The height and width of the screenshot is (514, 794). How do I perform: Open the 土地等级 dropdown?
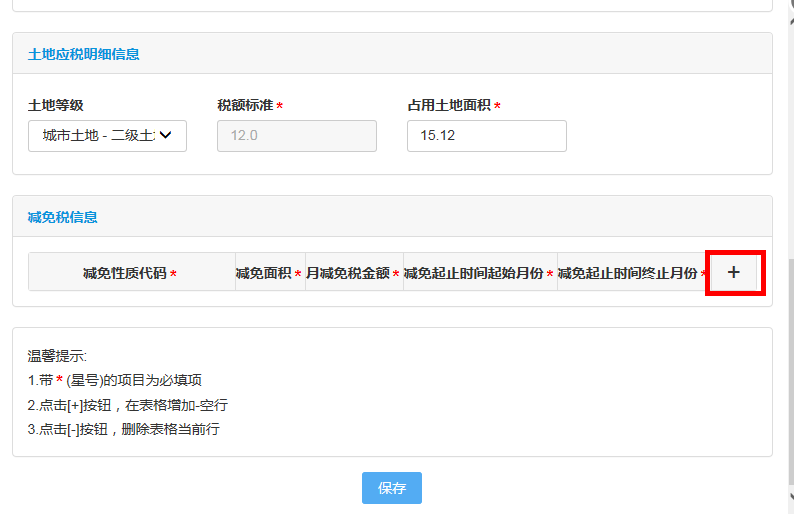pos(107,136)
